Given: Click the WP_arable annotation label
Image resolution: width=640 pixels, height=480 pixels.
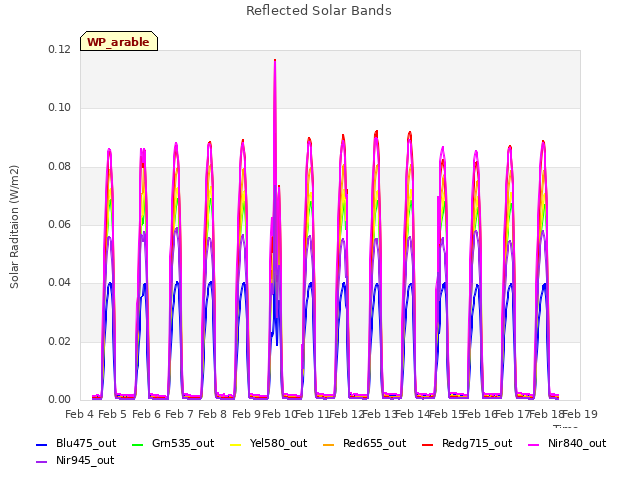Looking at the screenshot, I should pos(119,41).
